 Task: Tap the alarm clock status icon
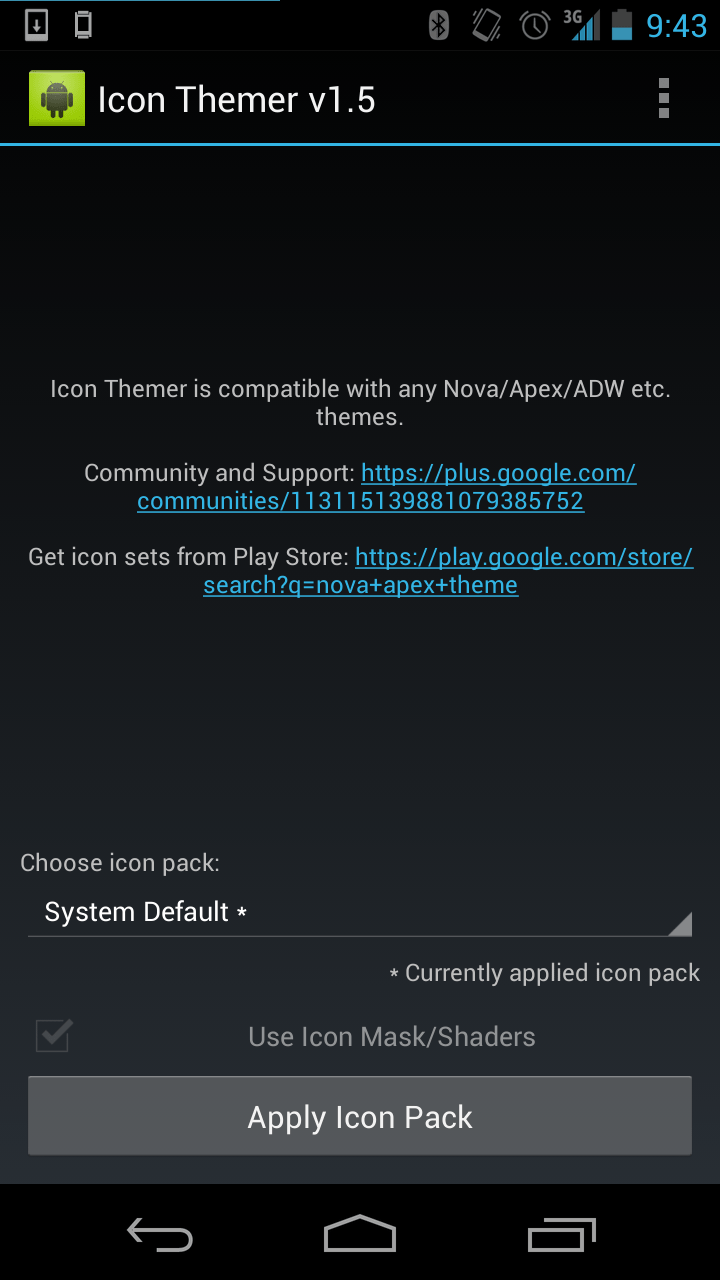pos(535,25)
